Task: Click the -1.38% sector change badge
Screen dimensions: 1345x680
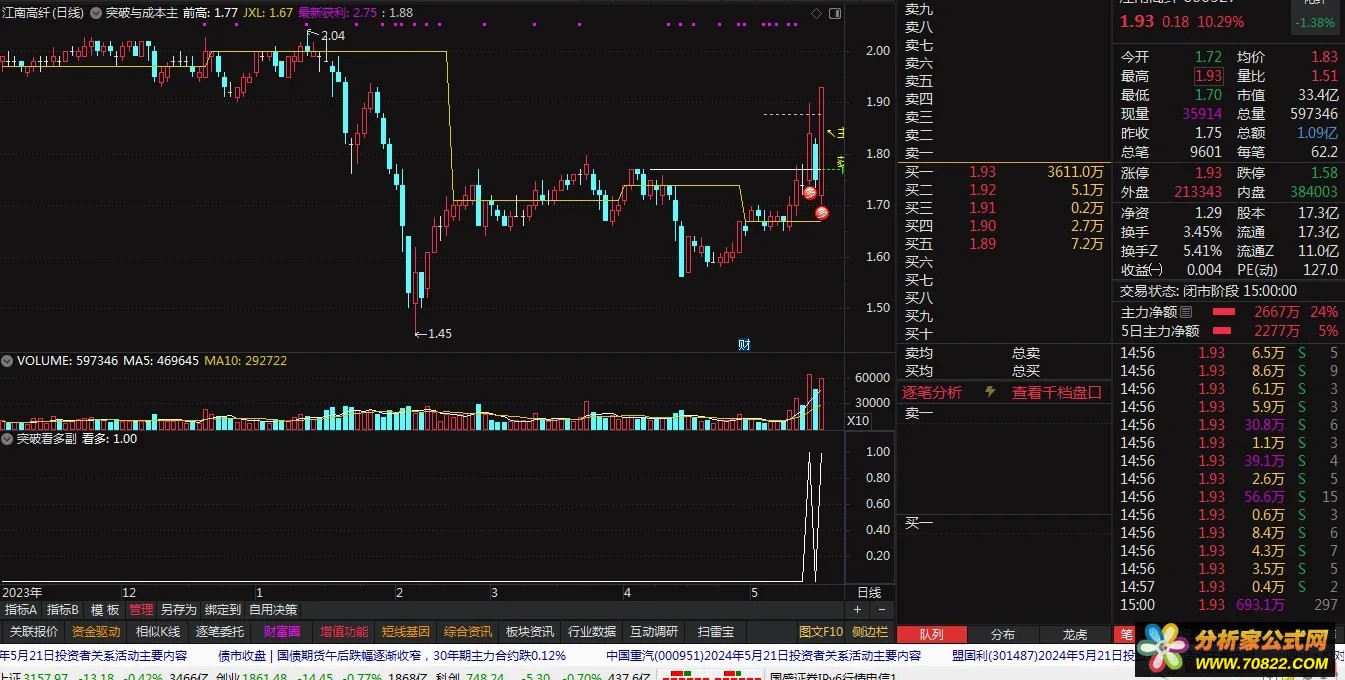Action: (1314, 22)
